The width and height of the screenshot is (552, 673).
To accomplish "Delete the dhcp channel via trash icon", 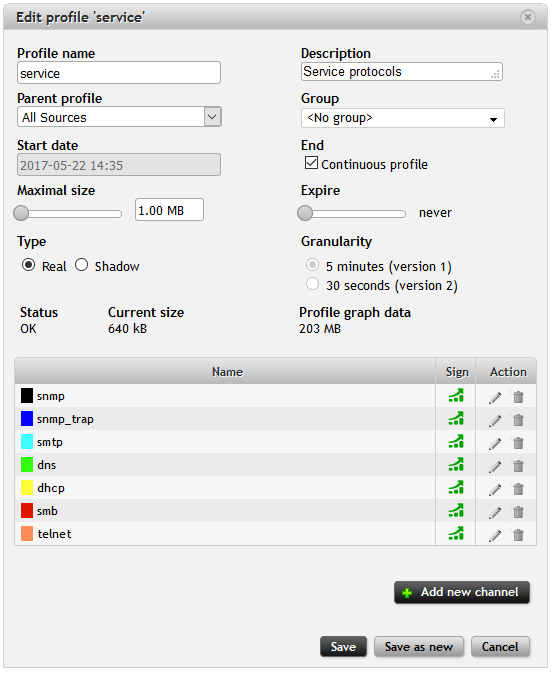I will tap(518, 489).
